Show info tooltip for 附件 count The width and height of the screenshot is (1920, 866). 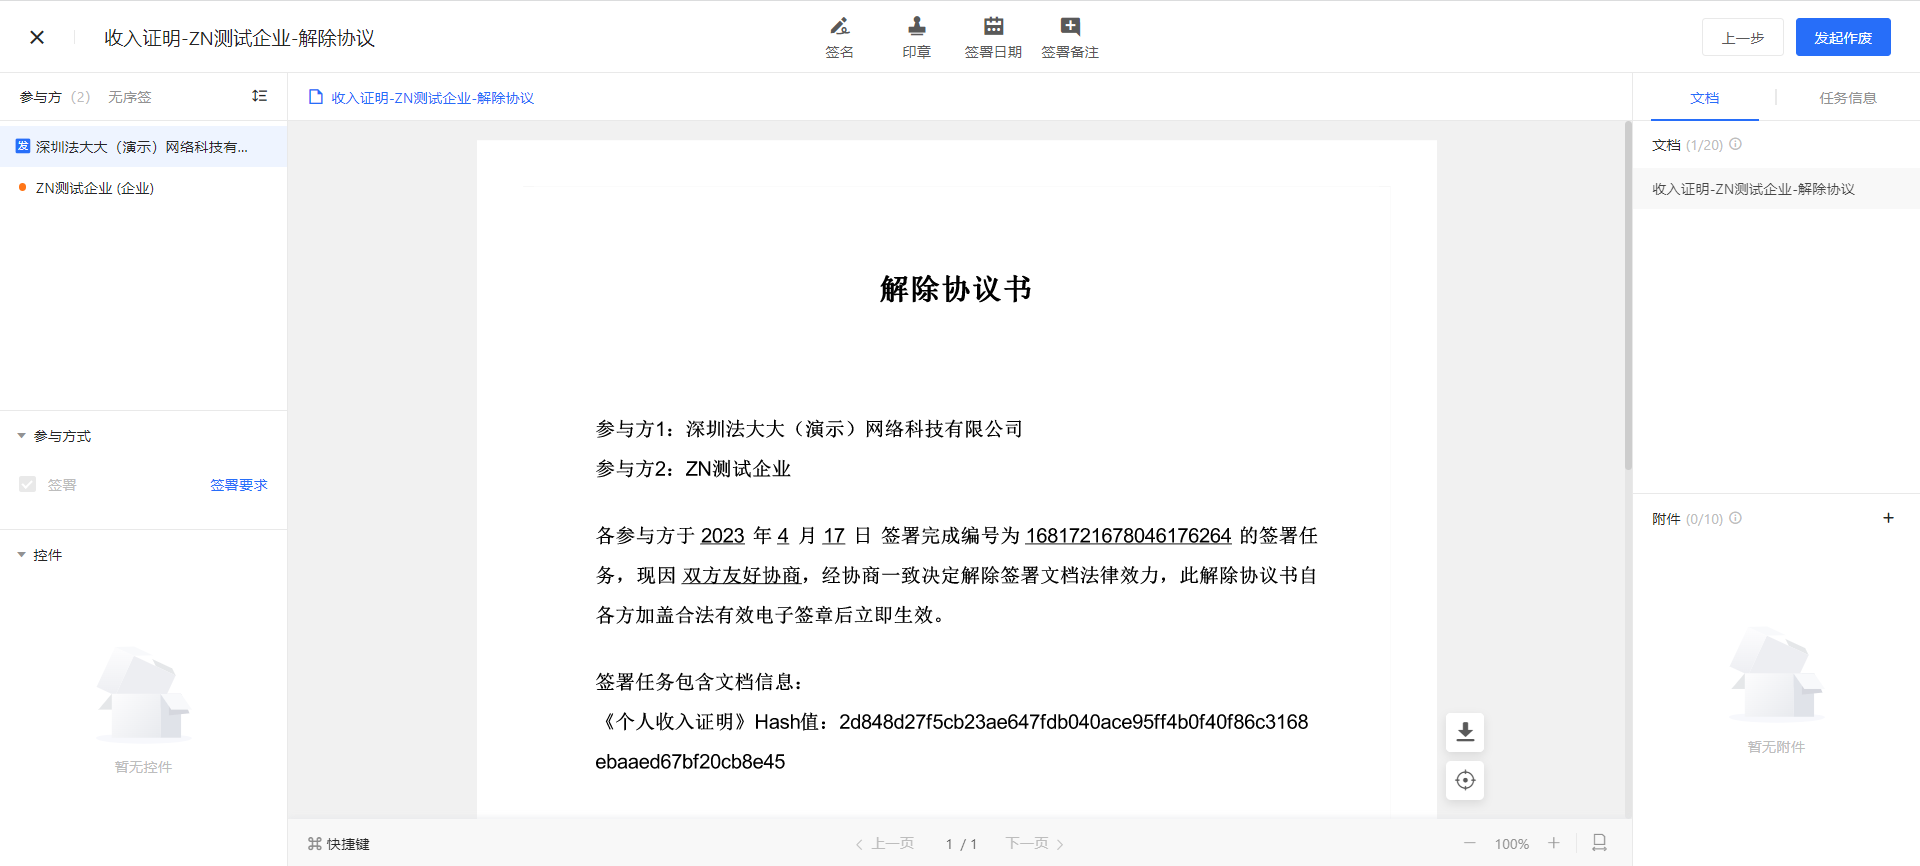tap(1736, 518)
